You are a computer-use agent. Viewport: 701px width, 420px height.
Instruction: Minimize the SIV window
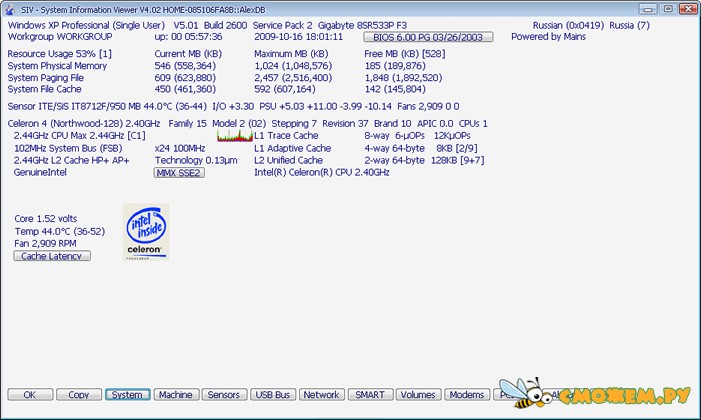point(647,9)
